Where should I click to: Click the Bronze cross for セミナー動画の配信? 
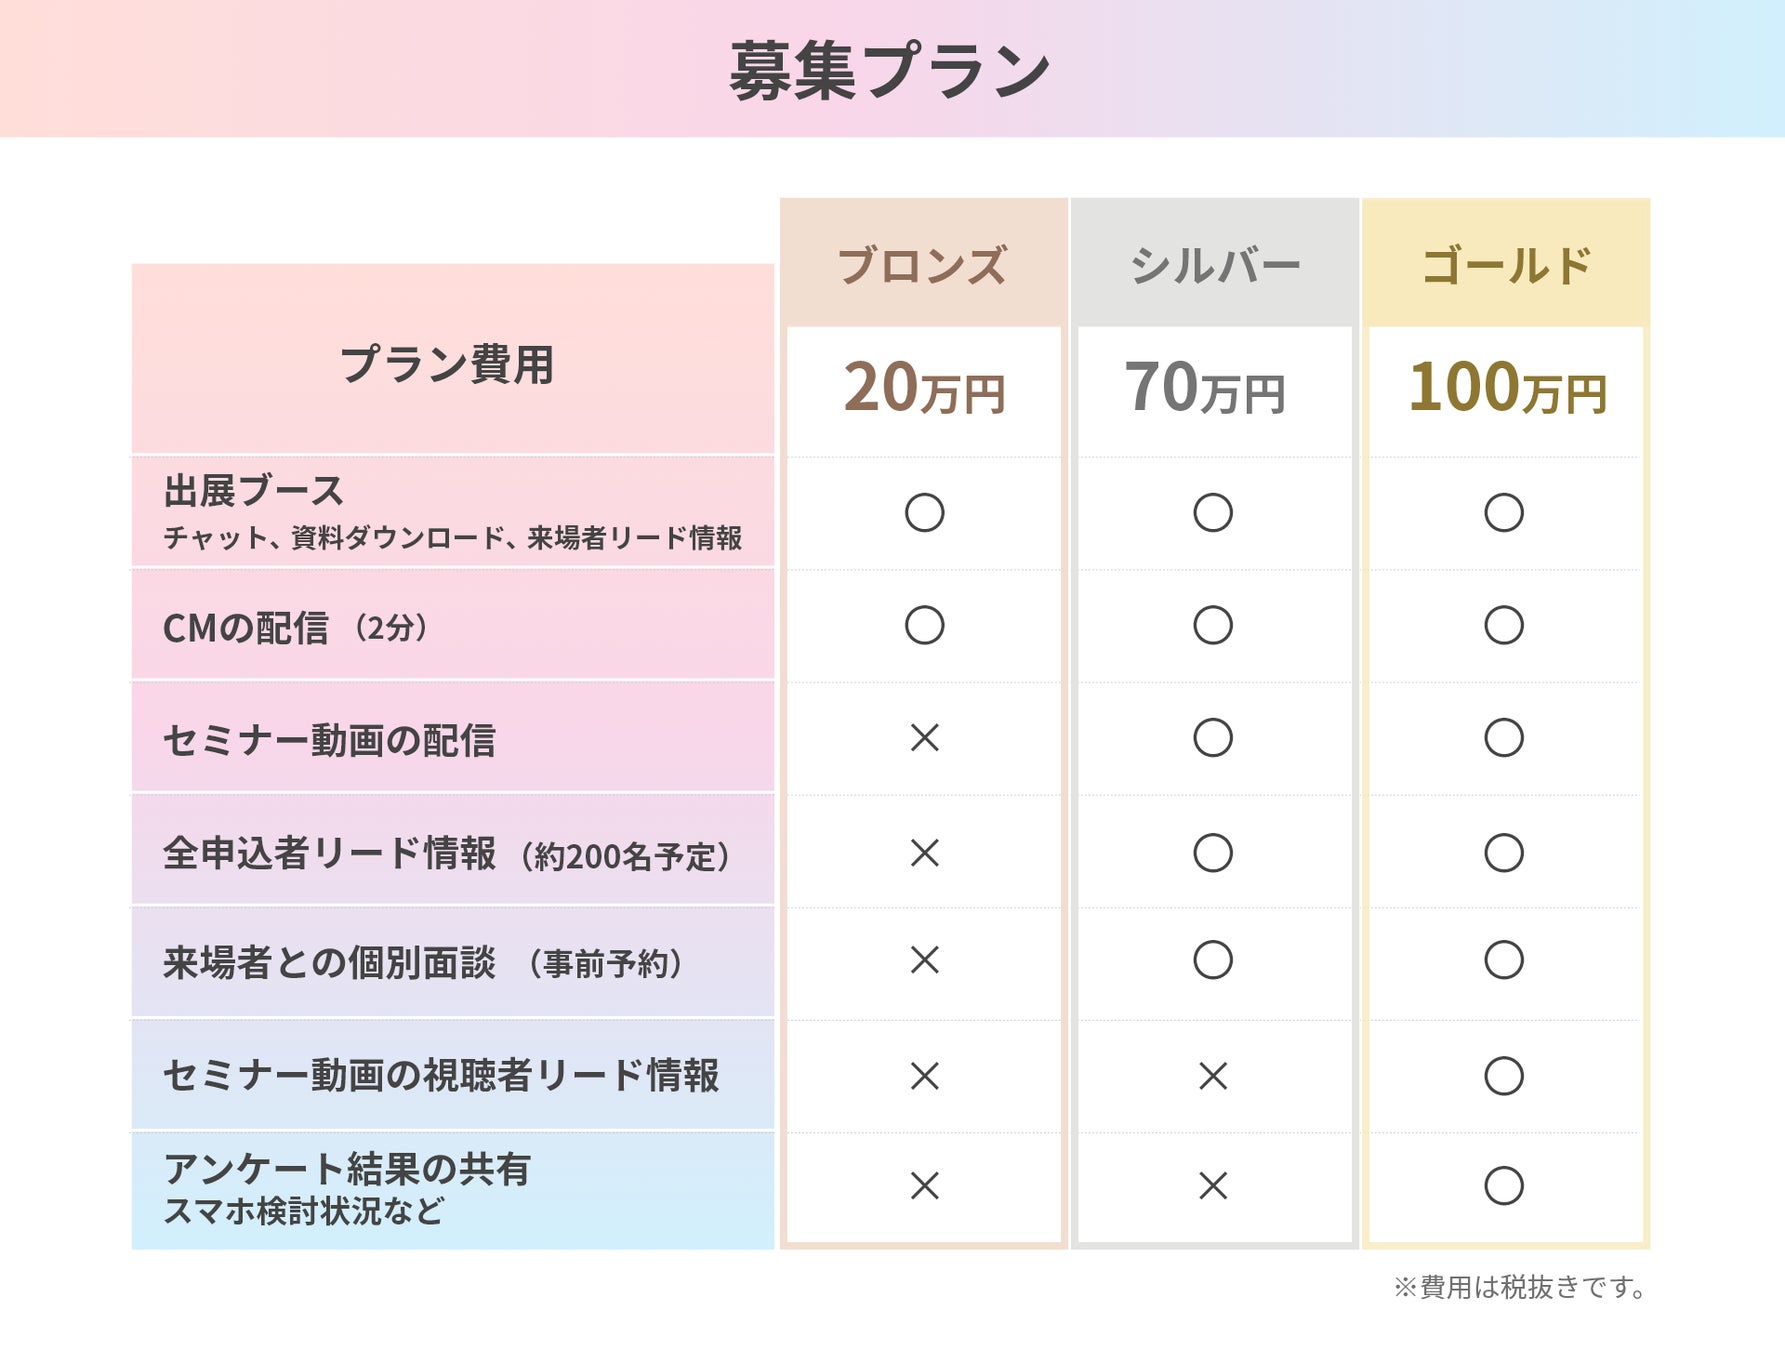[x=924, y=738]
